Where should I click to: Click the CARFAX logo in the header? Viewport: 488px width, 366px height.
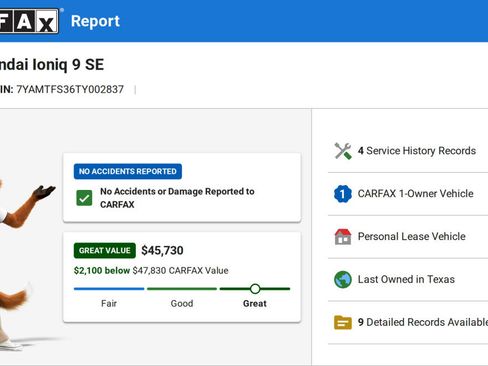click(x=29, y=21)
